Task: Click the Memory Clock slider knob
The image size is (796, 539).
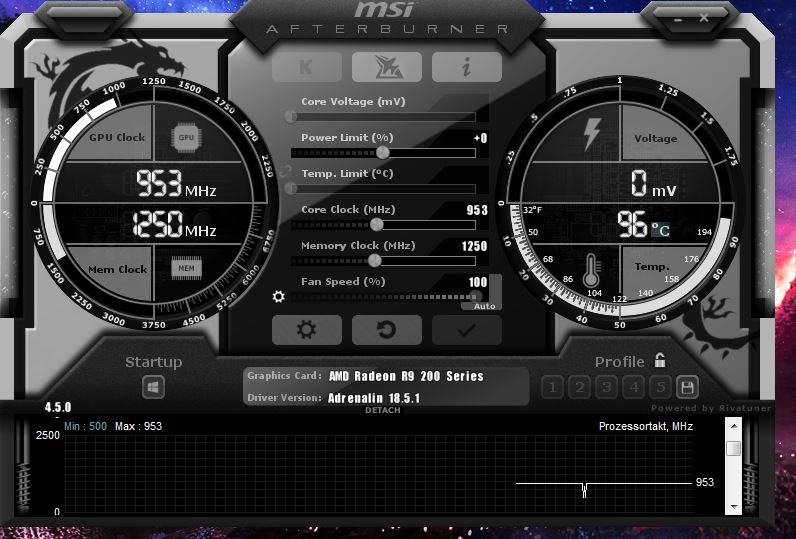Action: tap(375, 260)
